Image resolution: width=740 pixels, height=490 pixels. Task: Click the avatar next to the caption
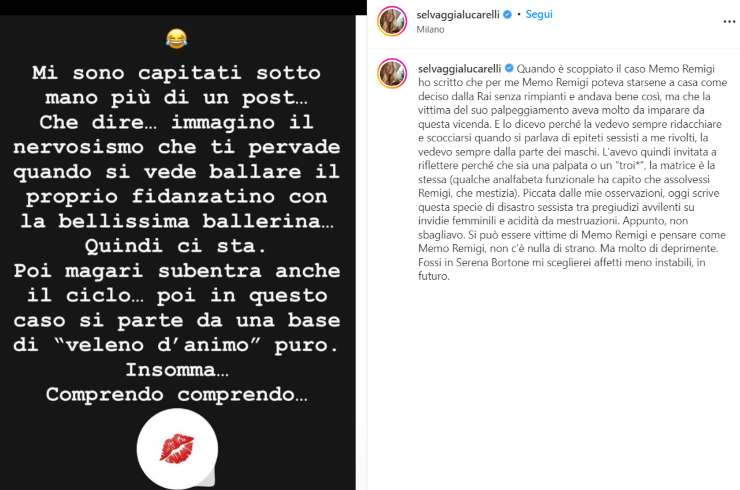tap(392, 73)
